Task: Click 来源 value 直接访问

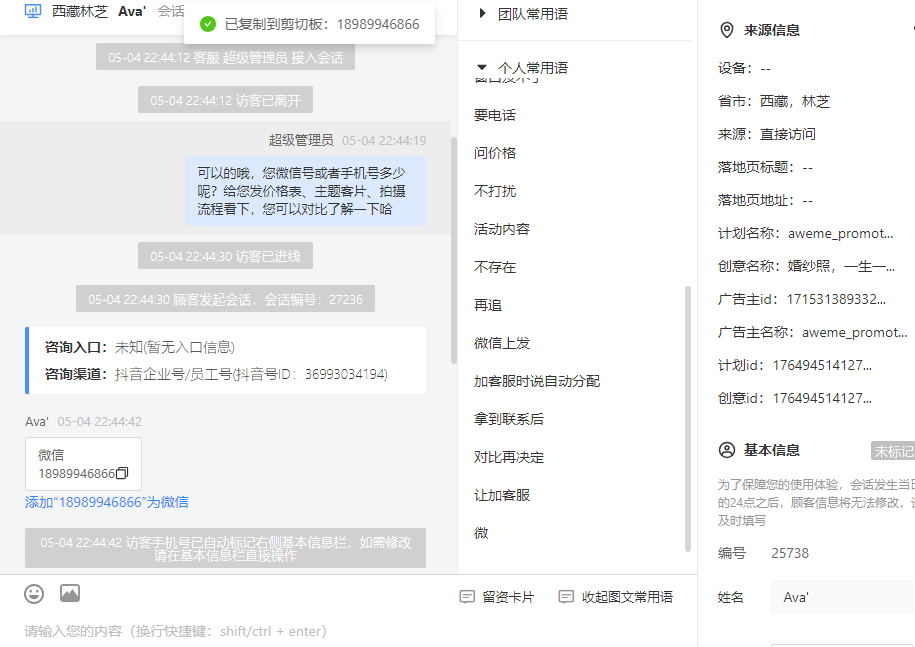Action: pos(788,134)
